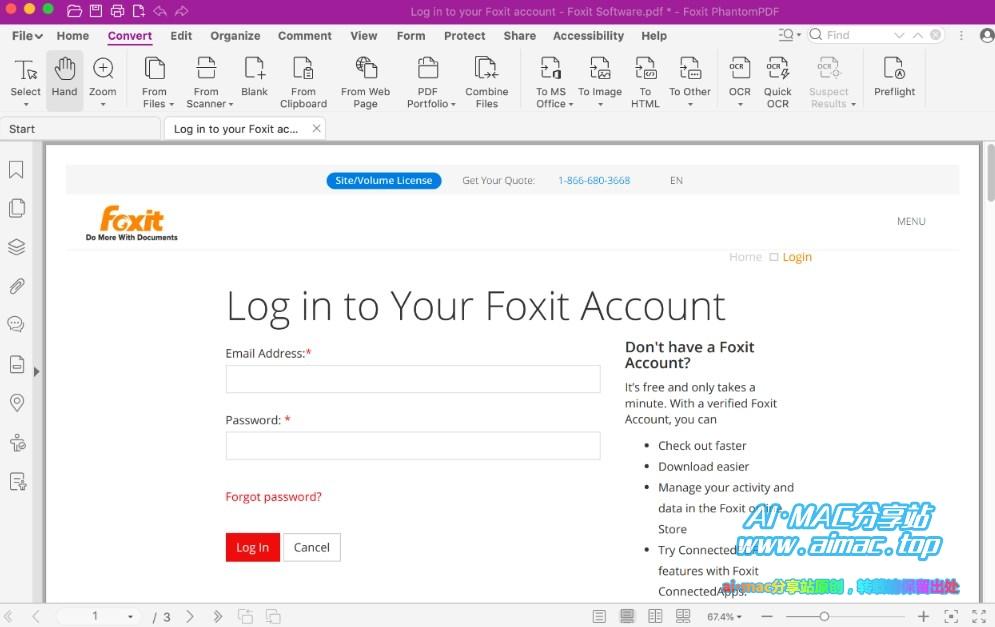995x627 pixels.
Task: Click the Cancel button
Action: pyautogui.click(x=312, y=547)
